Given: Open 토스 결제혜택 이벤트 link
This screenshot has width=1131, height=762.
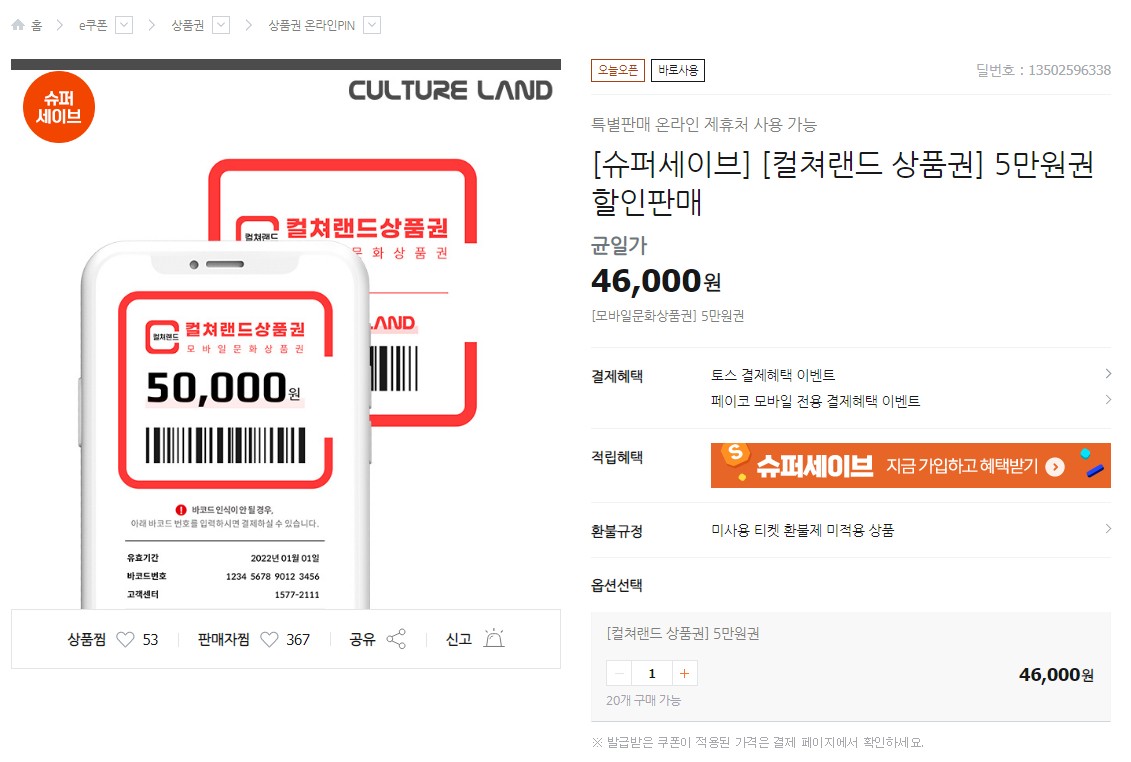Looking at the screenshot, I should (773, 375).
